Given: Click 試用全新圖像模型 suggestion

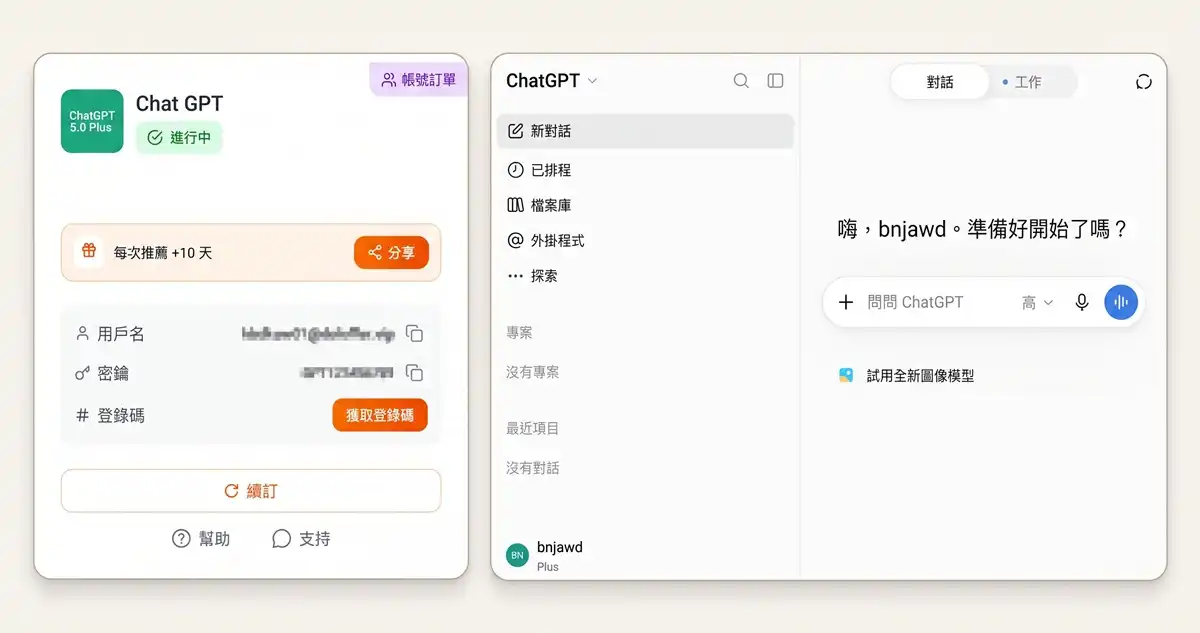Looking at the screenshot, I should click(x=907, y=376).
